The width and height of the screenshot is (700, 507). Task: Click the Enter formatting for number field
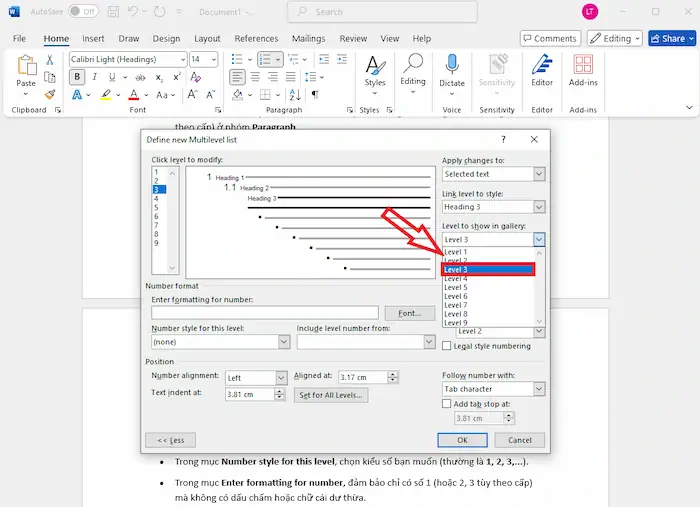265,313
